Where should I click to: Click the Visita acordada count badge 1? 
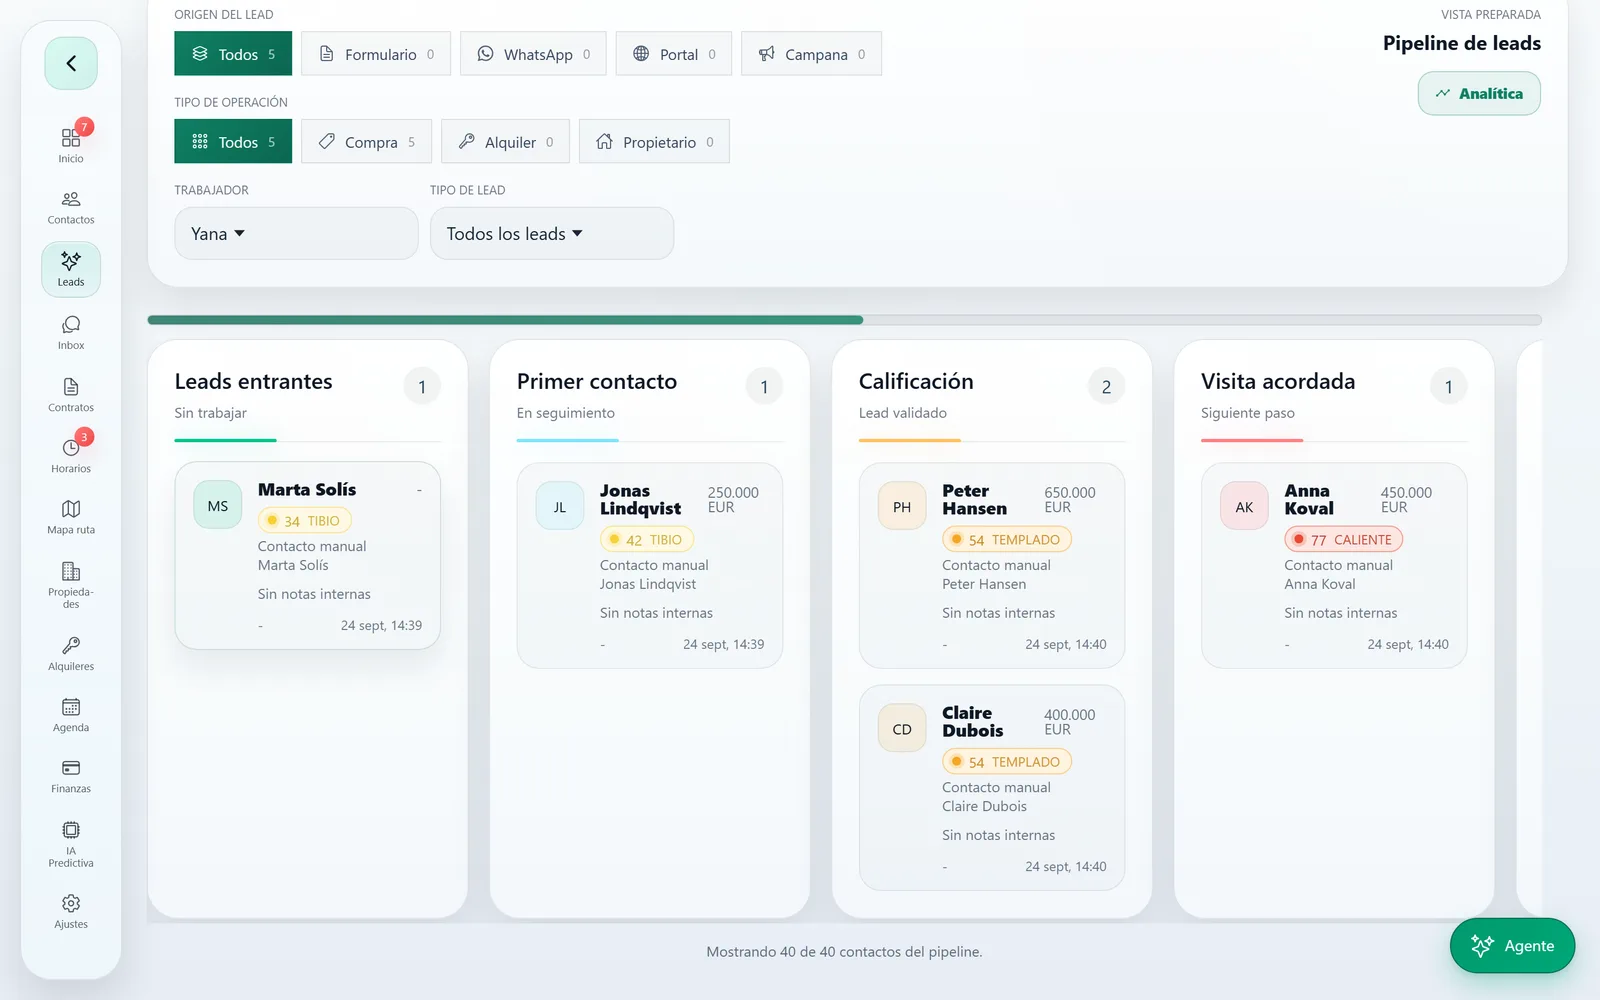pyautogui.click(x=1448, y=387)
